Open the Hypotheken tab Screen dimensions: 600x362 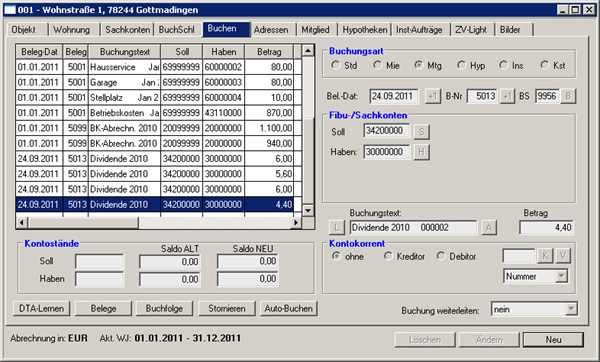pos(365,30)
